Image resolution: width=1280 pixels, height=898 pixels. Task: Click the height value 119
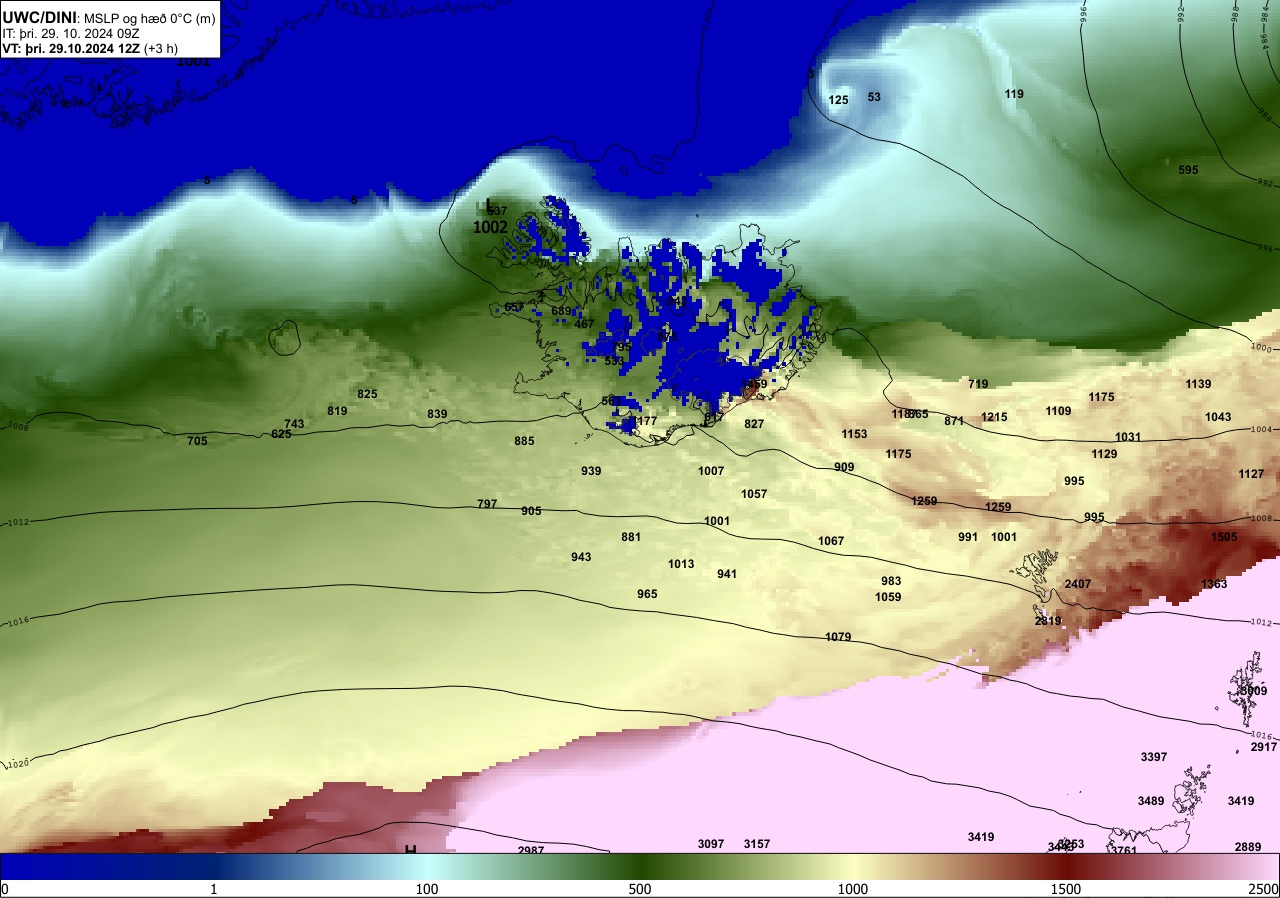1014,94
